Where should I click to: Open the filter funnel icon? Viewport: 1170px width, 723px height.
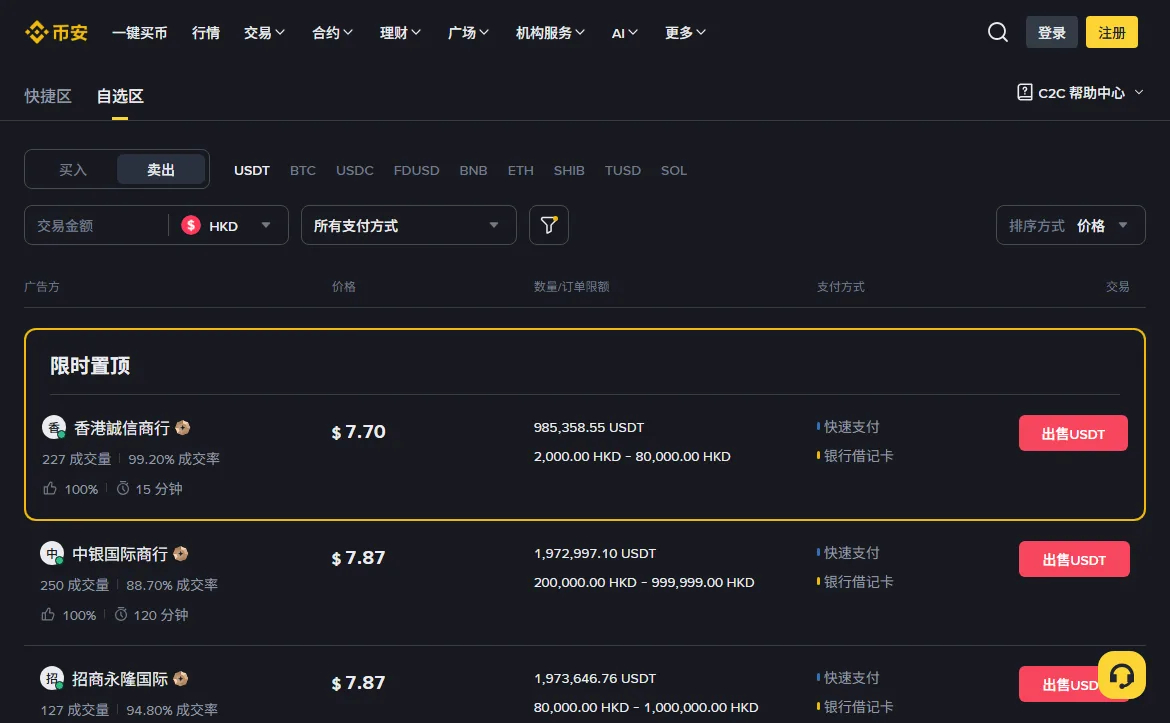548,225
